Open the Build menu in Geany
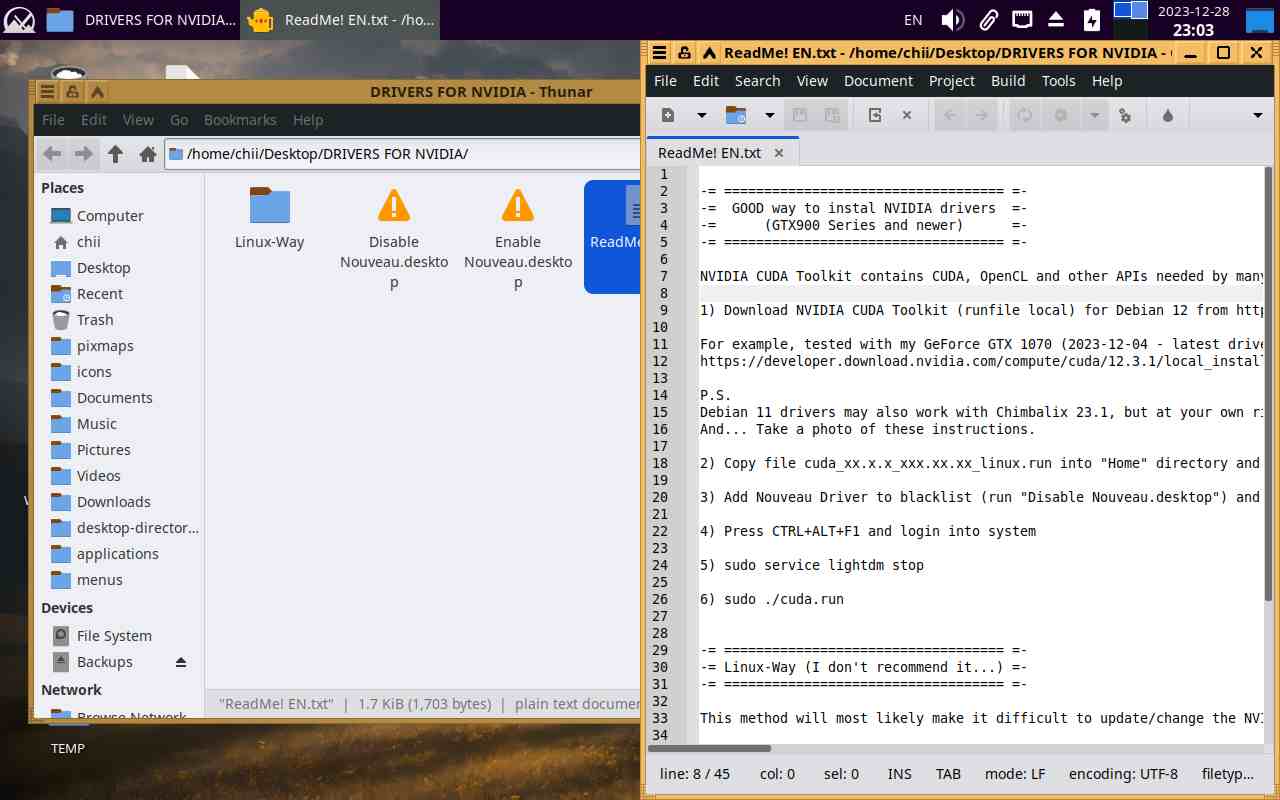 [x=1007, y=81]
